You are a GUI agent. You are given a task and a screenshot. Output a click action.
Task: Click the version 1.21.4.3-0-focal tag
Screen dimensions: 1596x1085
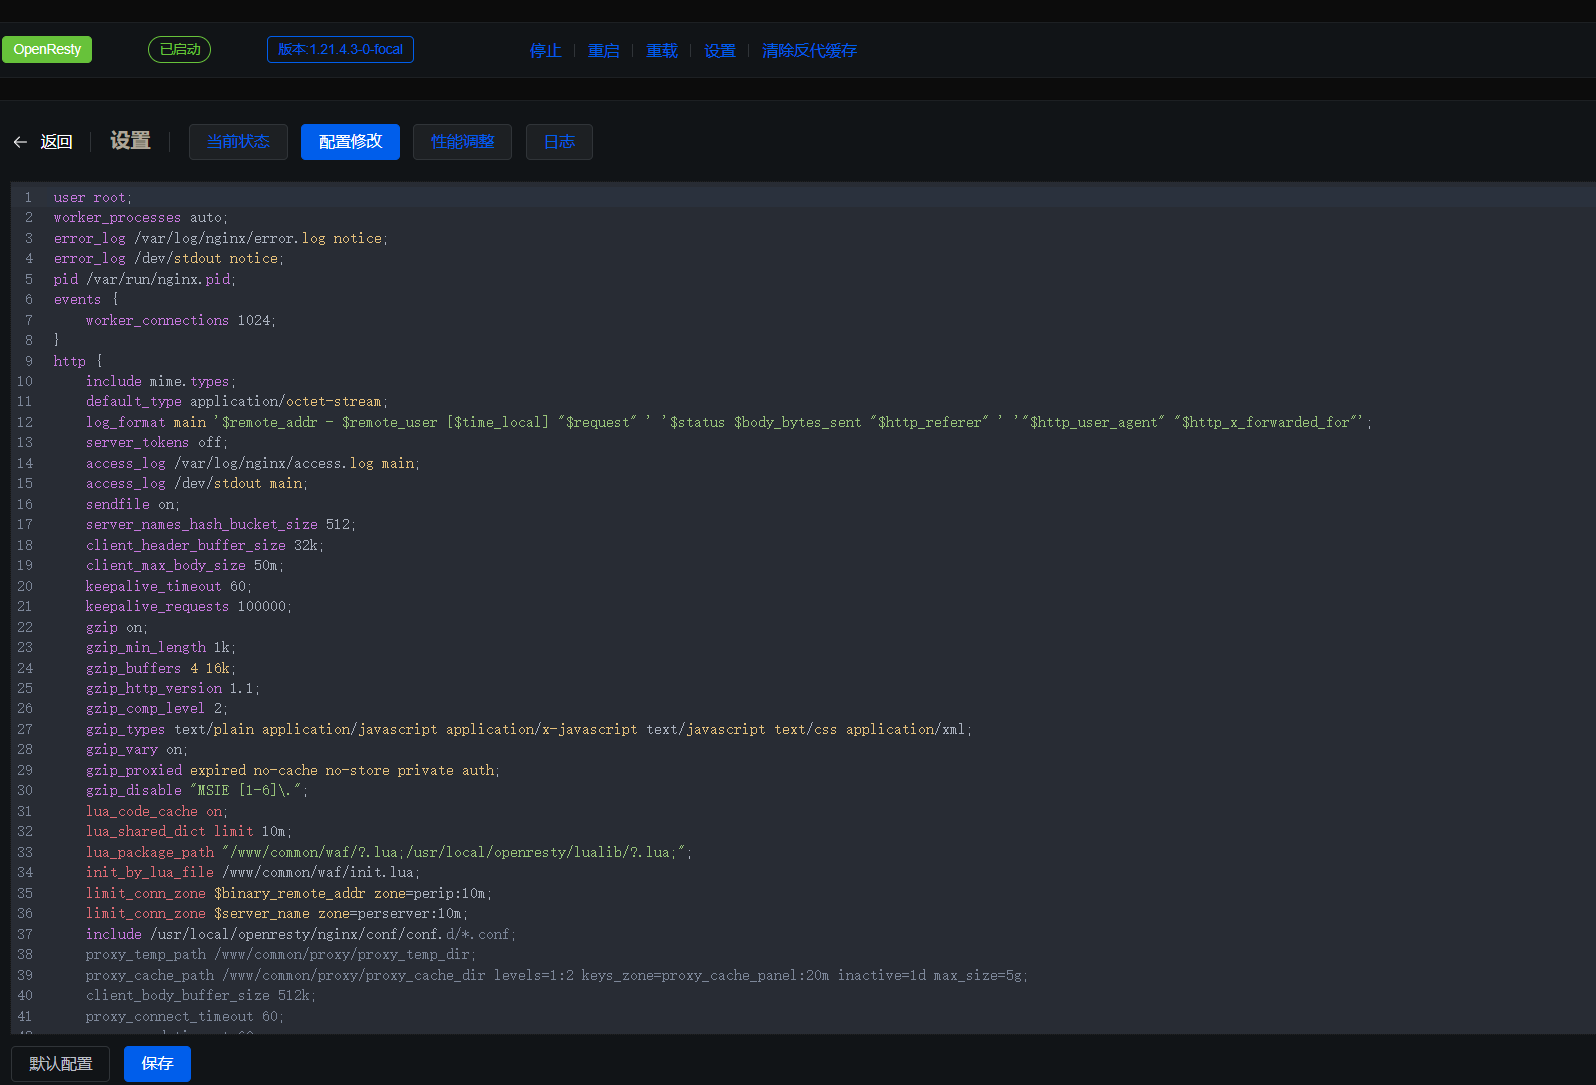340,49
